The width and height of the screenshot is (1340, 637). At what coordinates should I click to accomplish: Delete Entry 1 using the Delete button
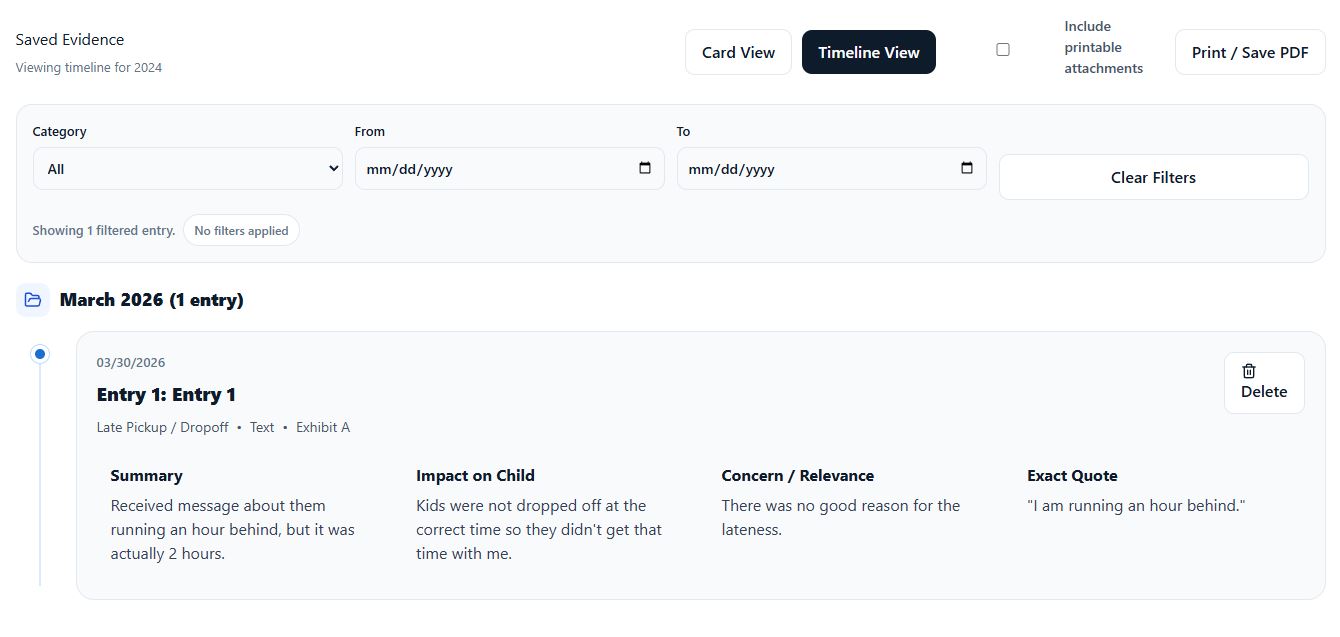1263,382
